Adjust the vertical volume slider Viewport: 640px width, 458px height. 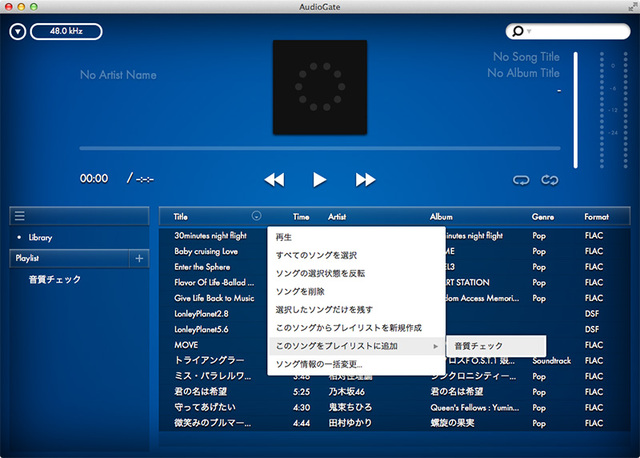point(576,110)
